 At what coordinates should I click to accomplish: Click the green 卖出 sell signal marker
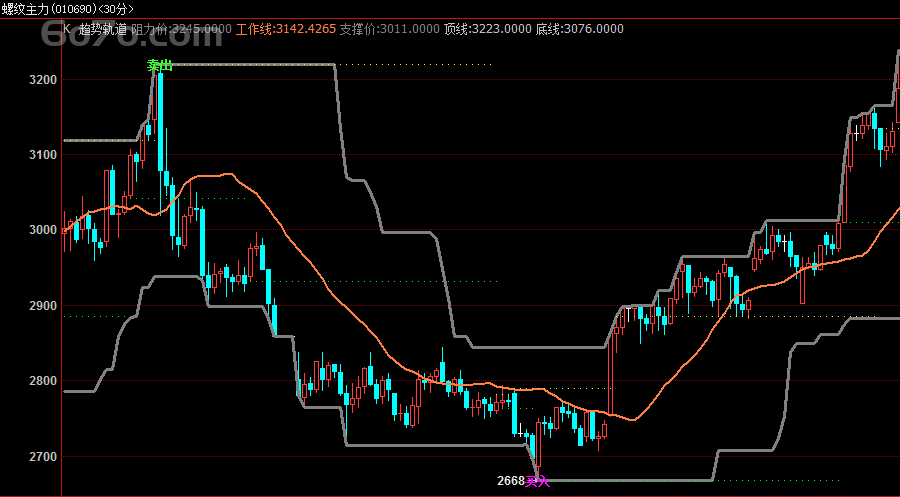pyautogui.click(x=159, y=65)
